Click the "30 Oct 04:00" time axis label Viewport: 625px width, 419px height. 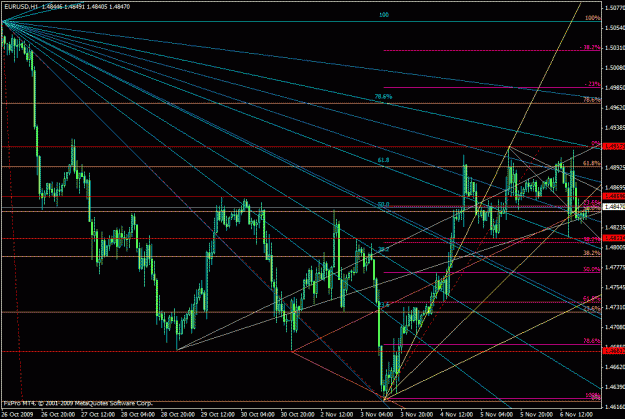pos(257,414)
